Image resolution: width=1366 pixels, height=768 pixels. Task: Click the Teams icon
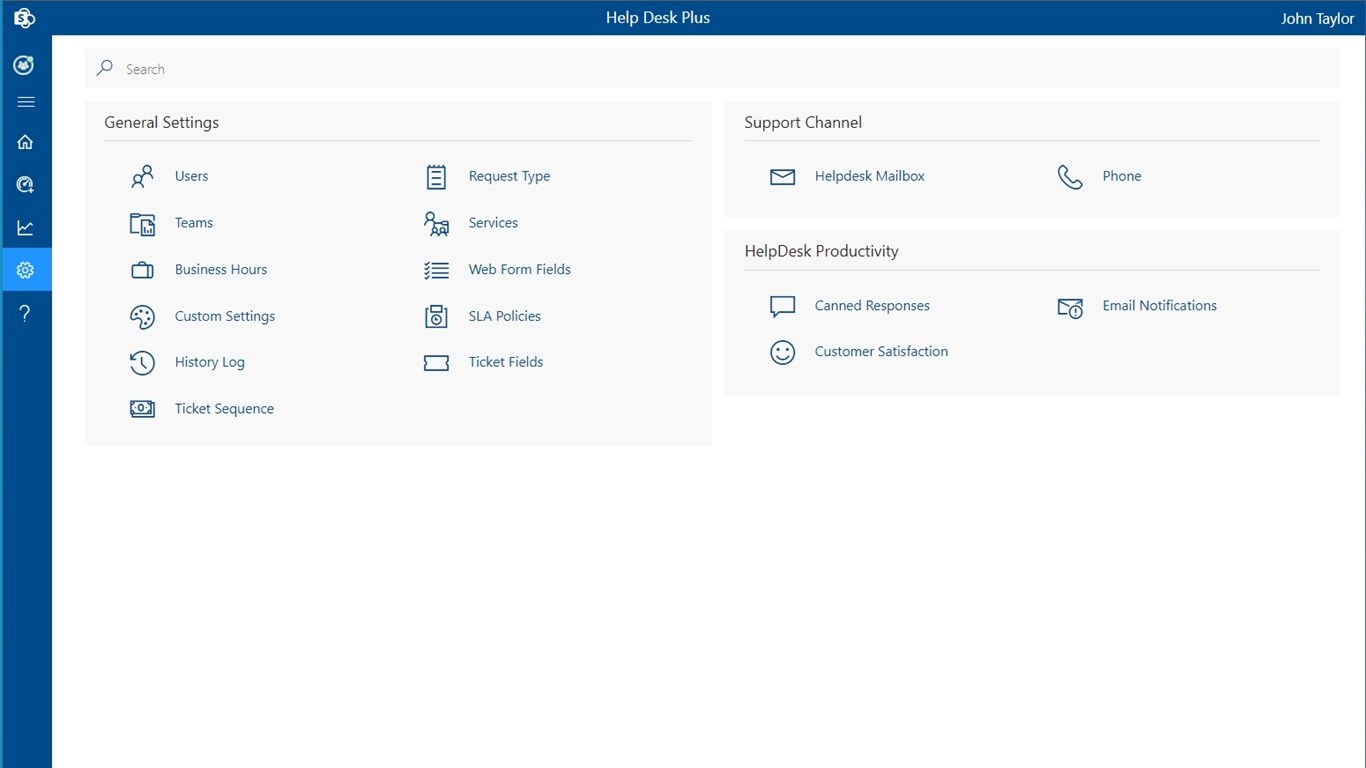pyautogui.click(x=143, y=224)
